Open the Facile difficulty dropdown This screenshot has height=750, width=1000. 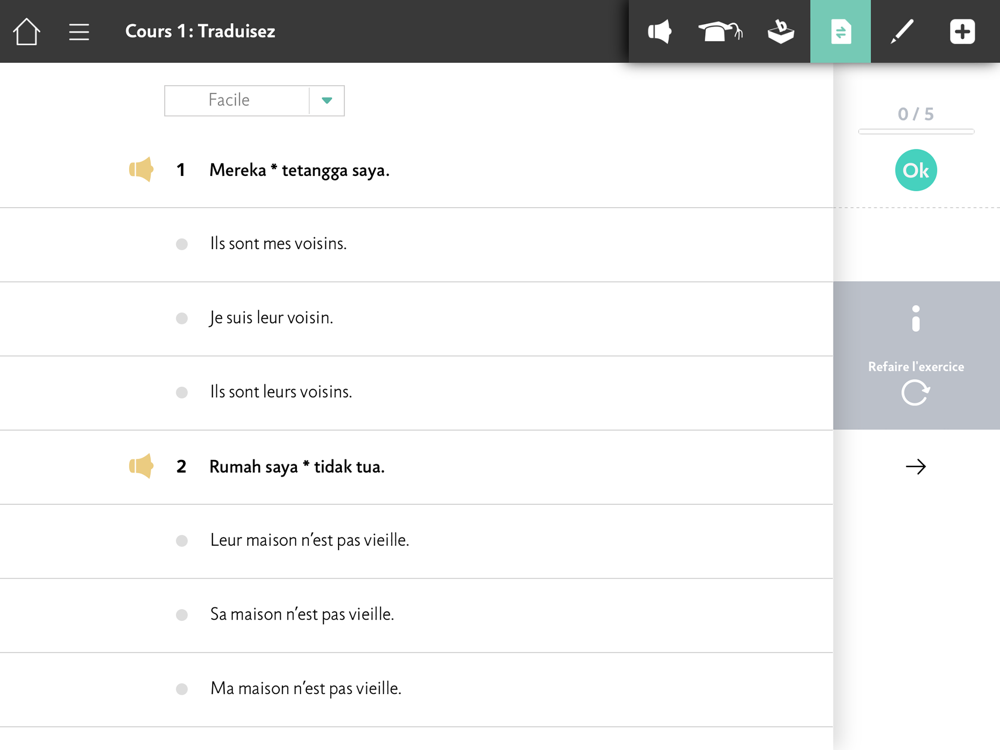pyautogui.click(x=237, y=100)
